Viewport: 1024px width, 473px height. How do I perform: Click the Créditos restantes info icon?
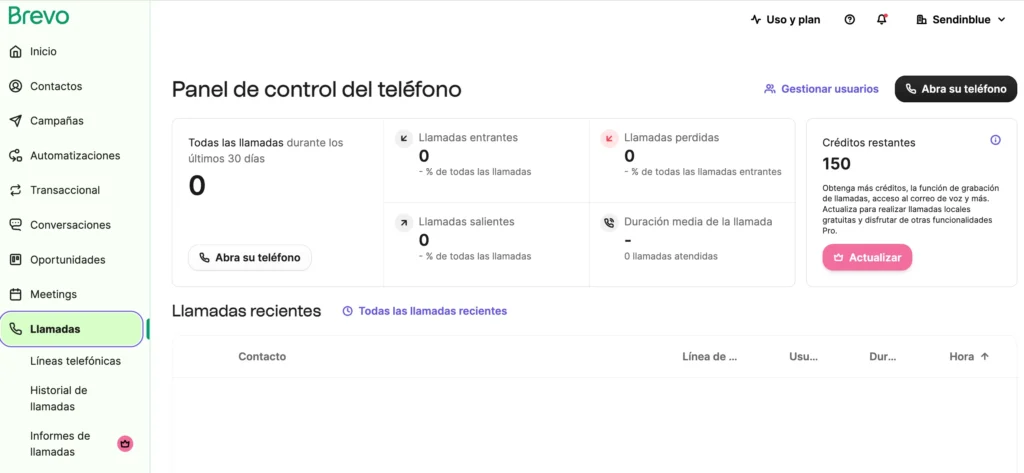[995, 140]
